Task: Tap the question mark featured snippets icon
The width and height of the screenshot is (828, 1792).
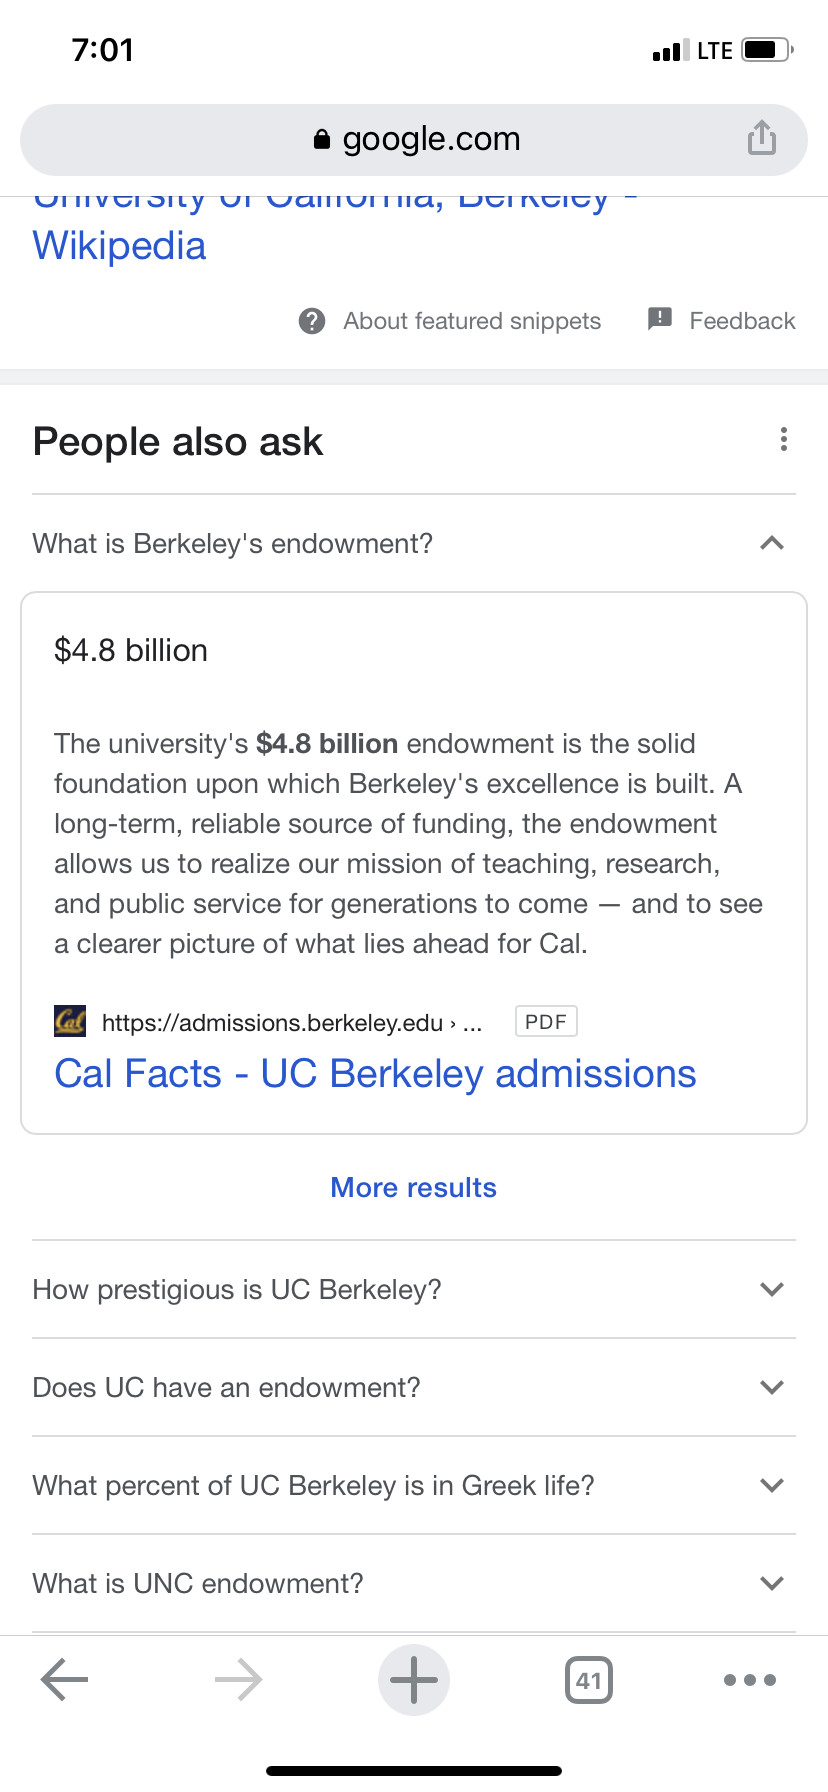Action: pyautogui.click(x=312, y=321)
